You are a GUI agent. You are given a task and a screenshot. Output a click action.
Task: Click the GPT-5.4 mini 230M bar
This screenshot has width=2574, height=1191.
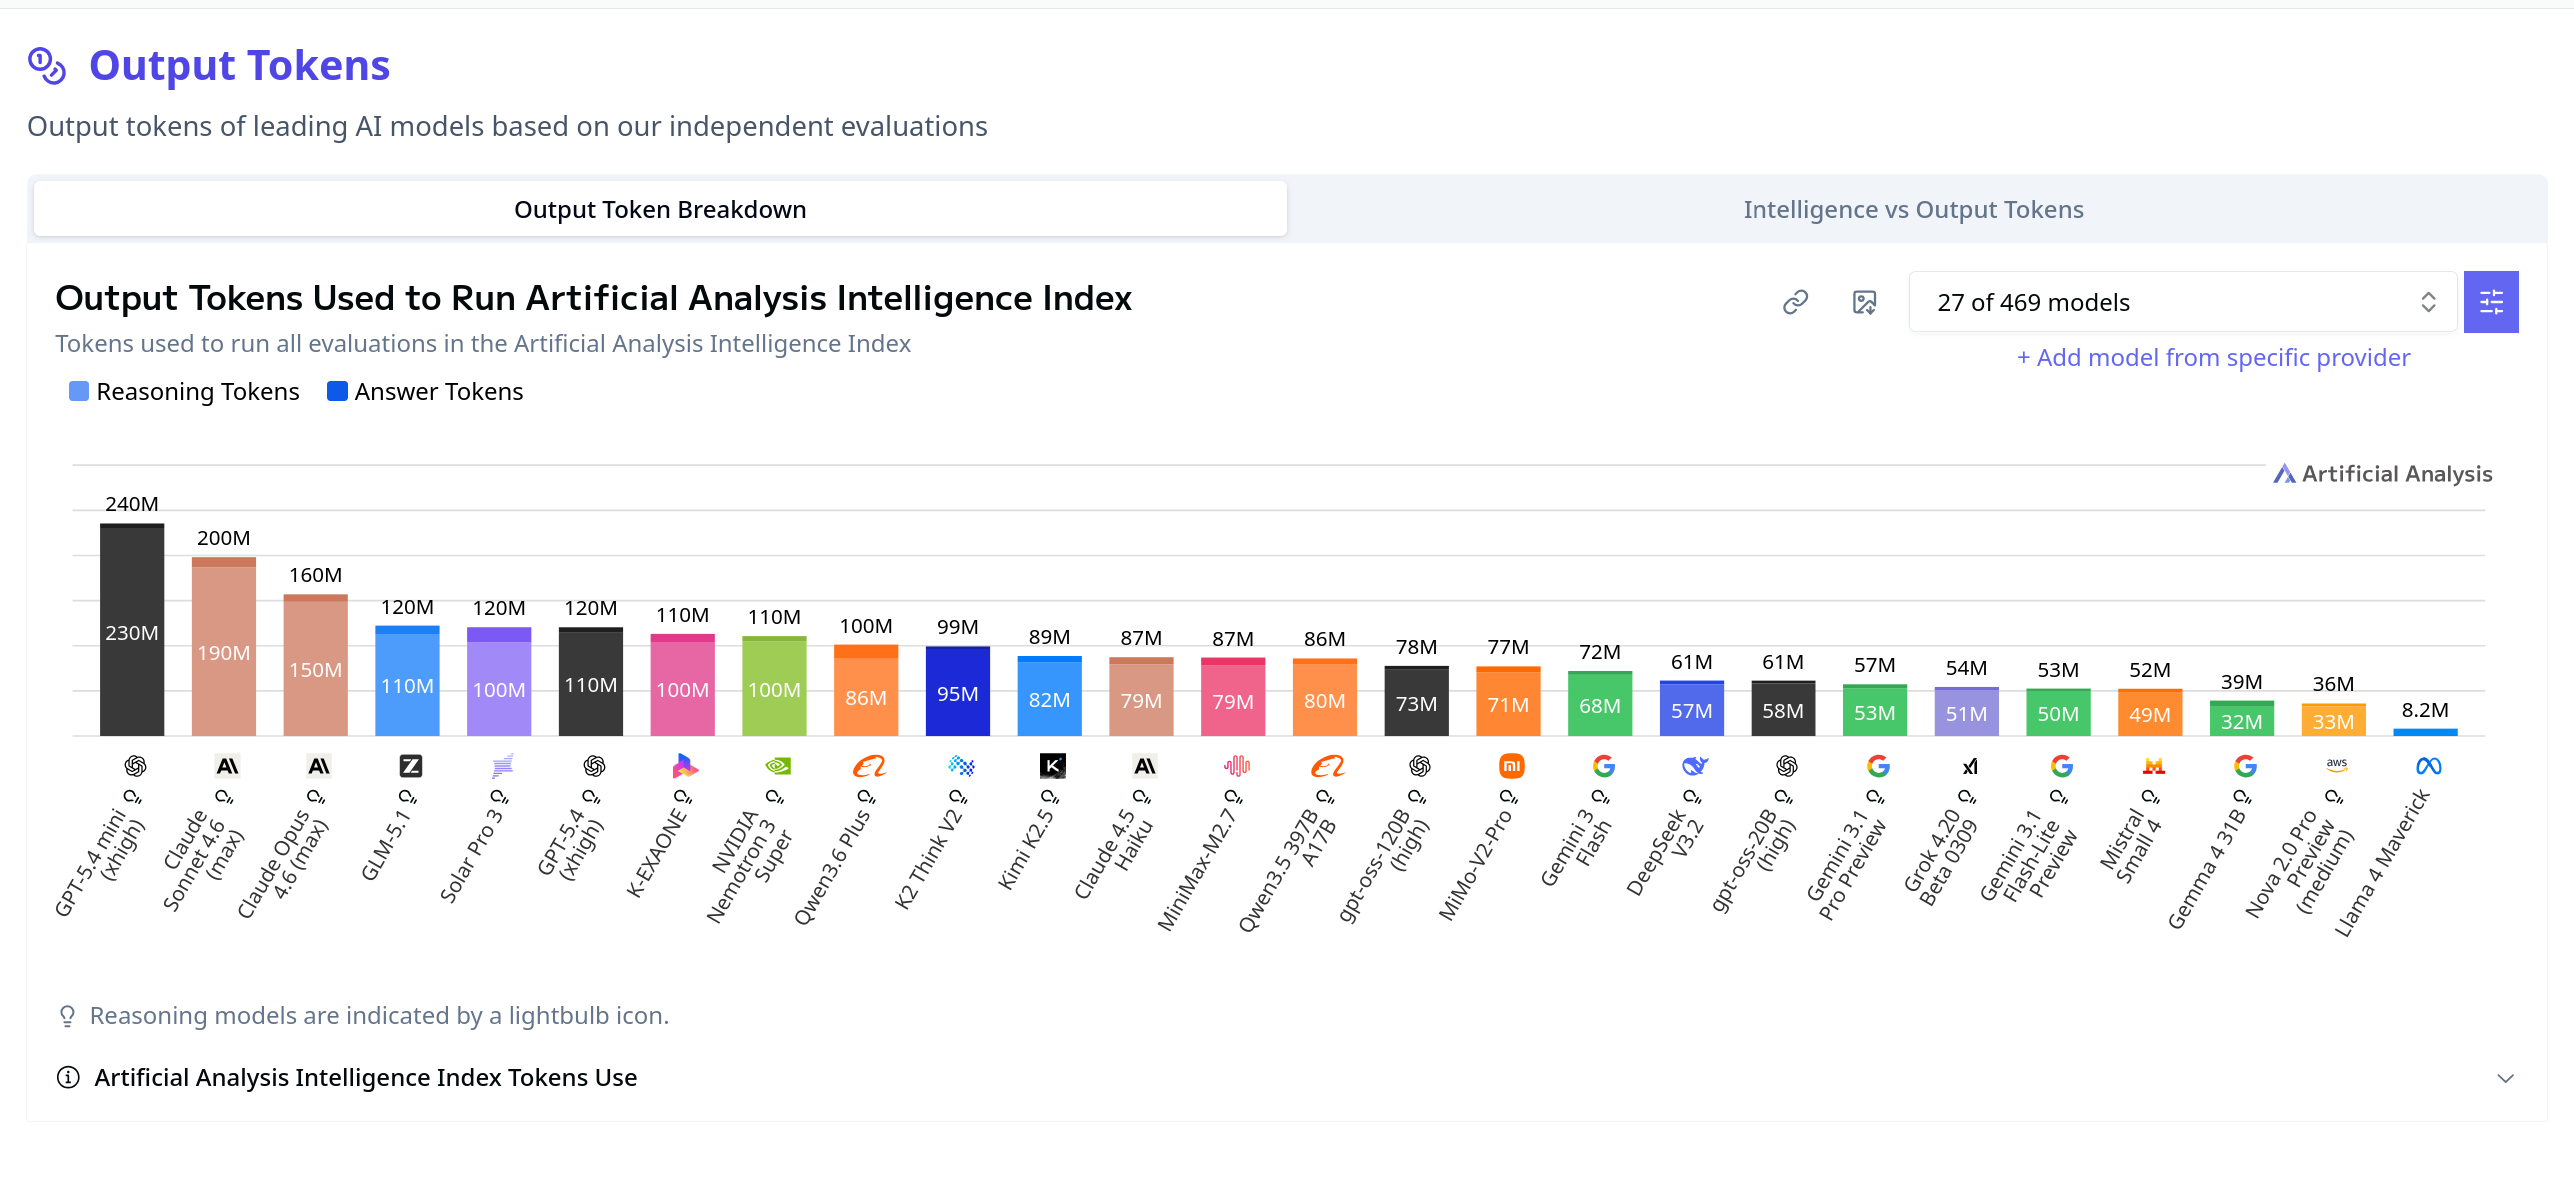pos(132,632)
